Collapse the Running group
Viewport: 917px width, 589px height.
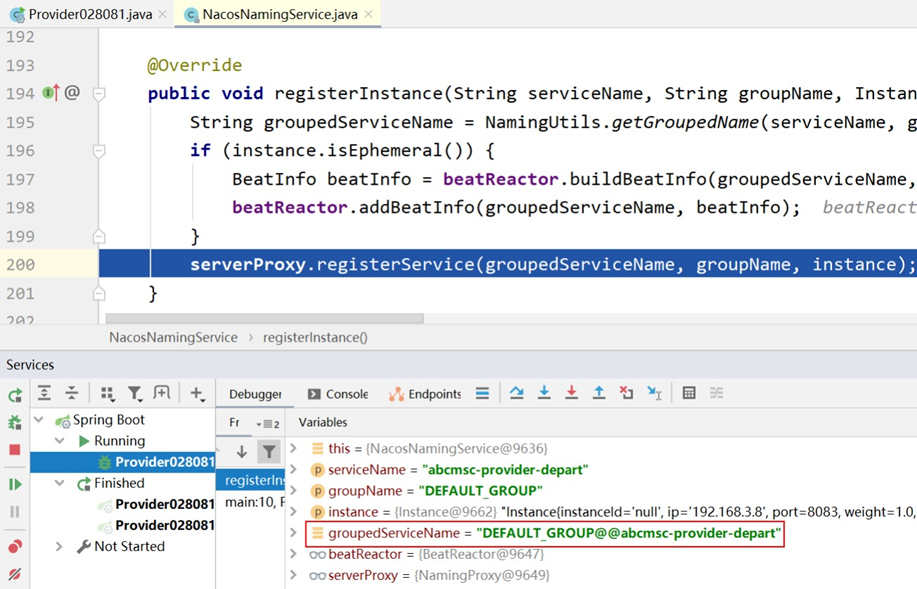coord(60,441)
